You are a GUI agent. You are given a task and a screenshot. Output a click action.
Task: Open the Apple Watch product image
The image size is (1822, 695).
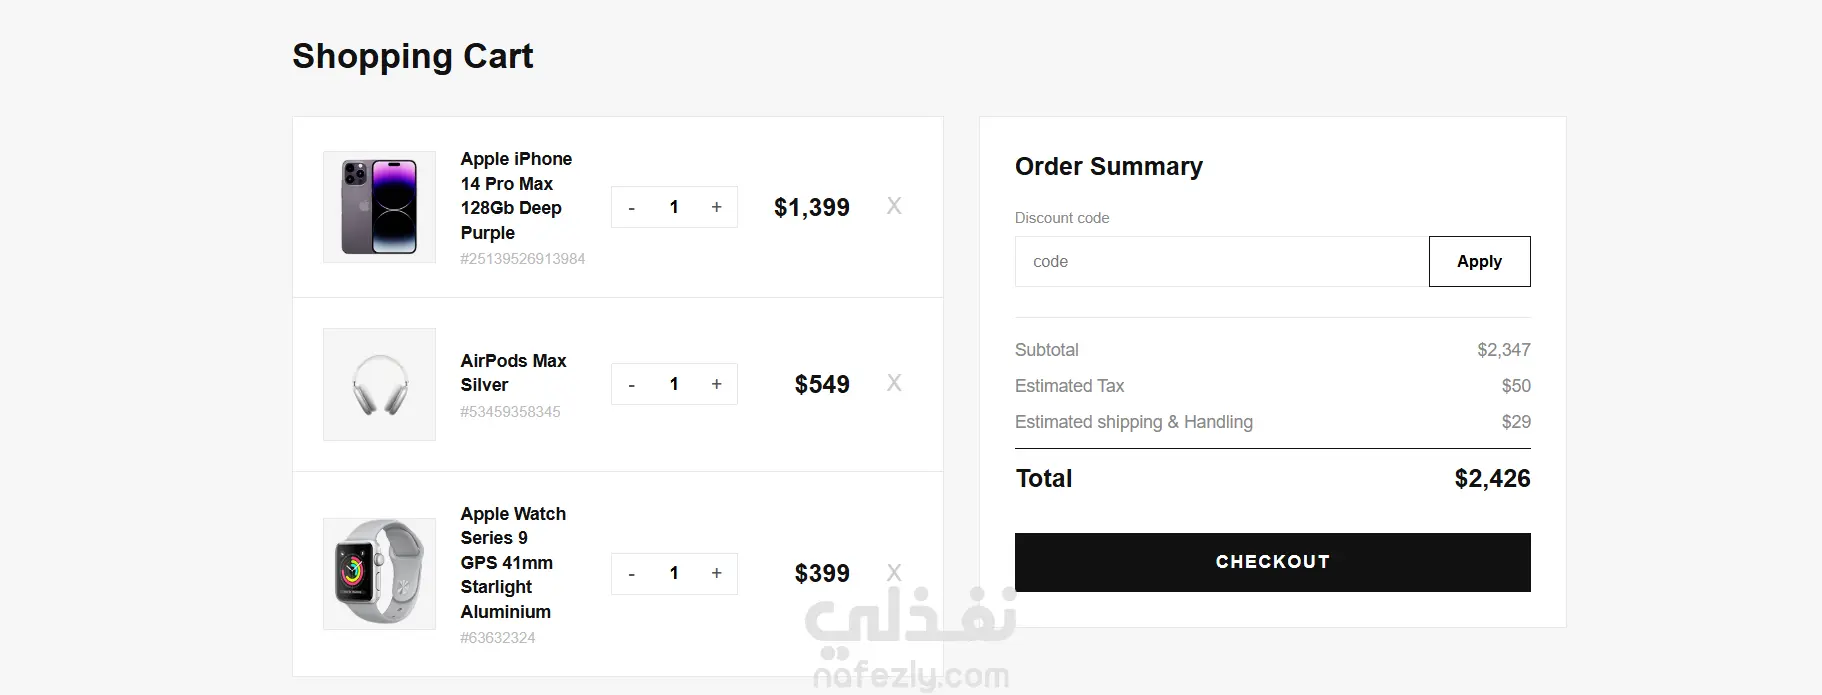tap(379, 573)
